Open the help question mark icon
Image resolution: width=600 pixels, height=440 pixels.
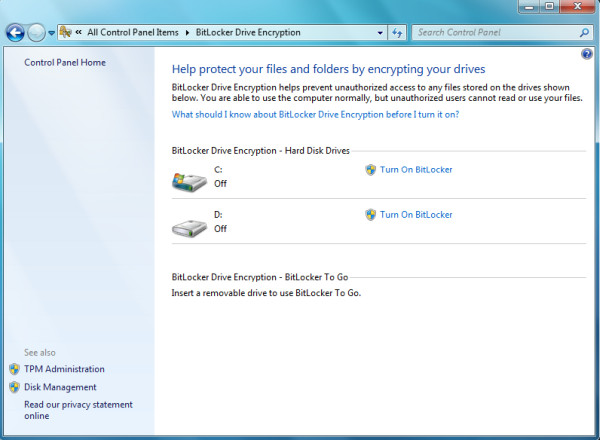[x=586, y=54]
